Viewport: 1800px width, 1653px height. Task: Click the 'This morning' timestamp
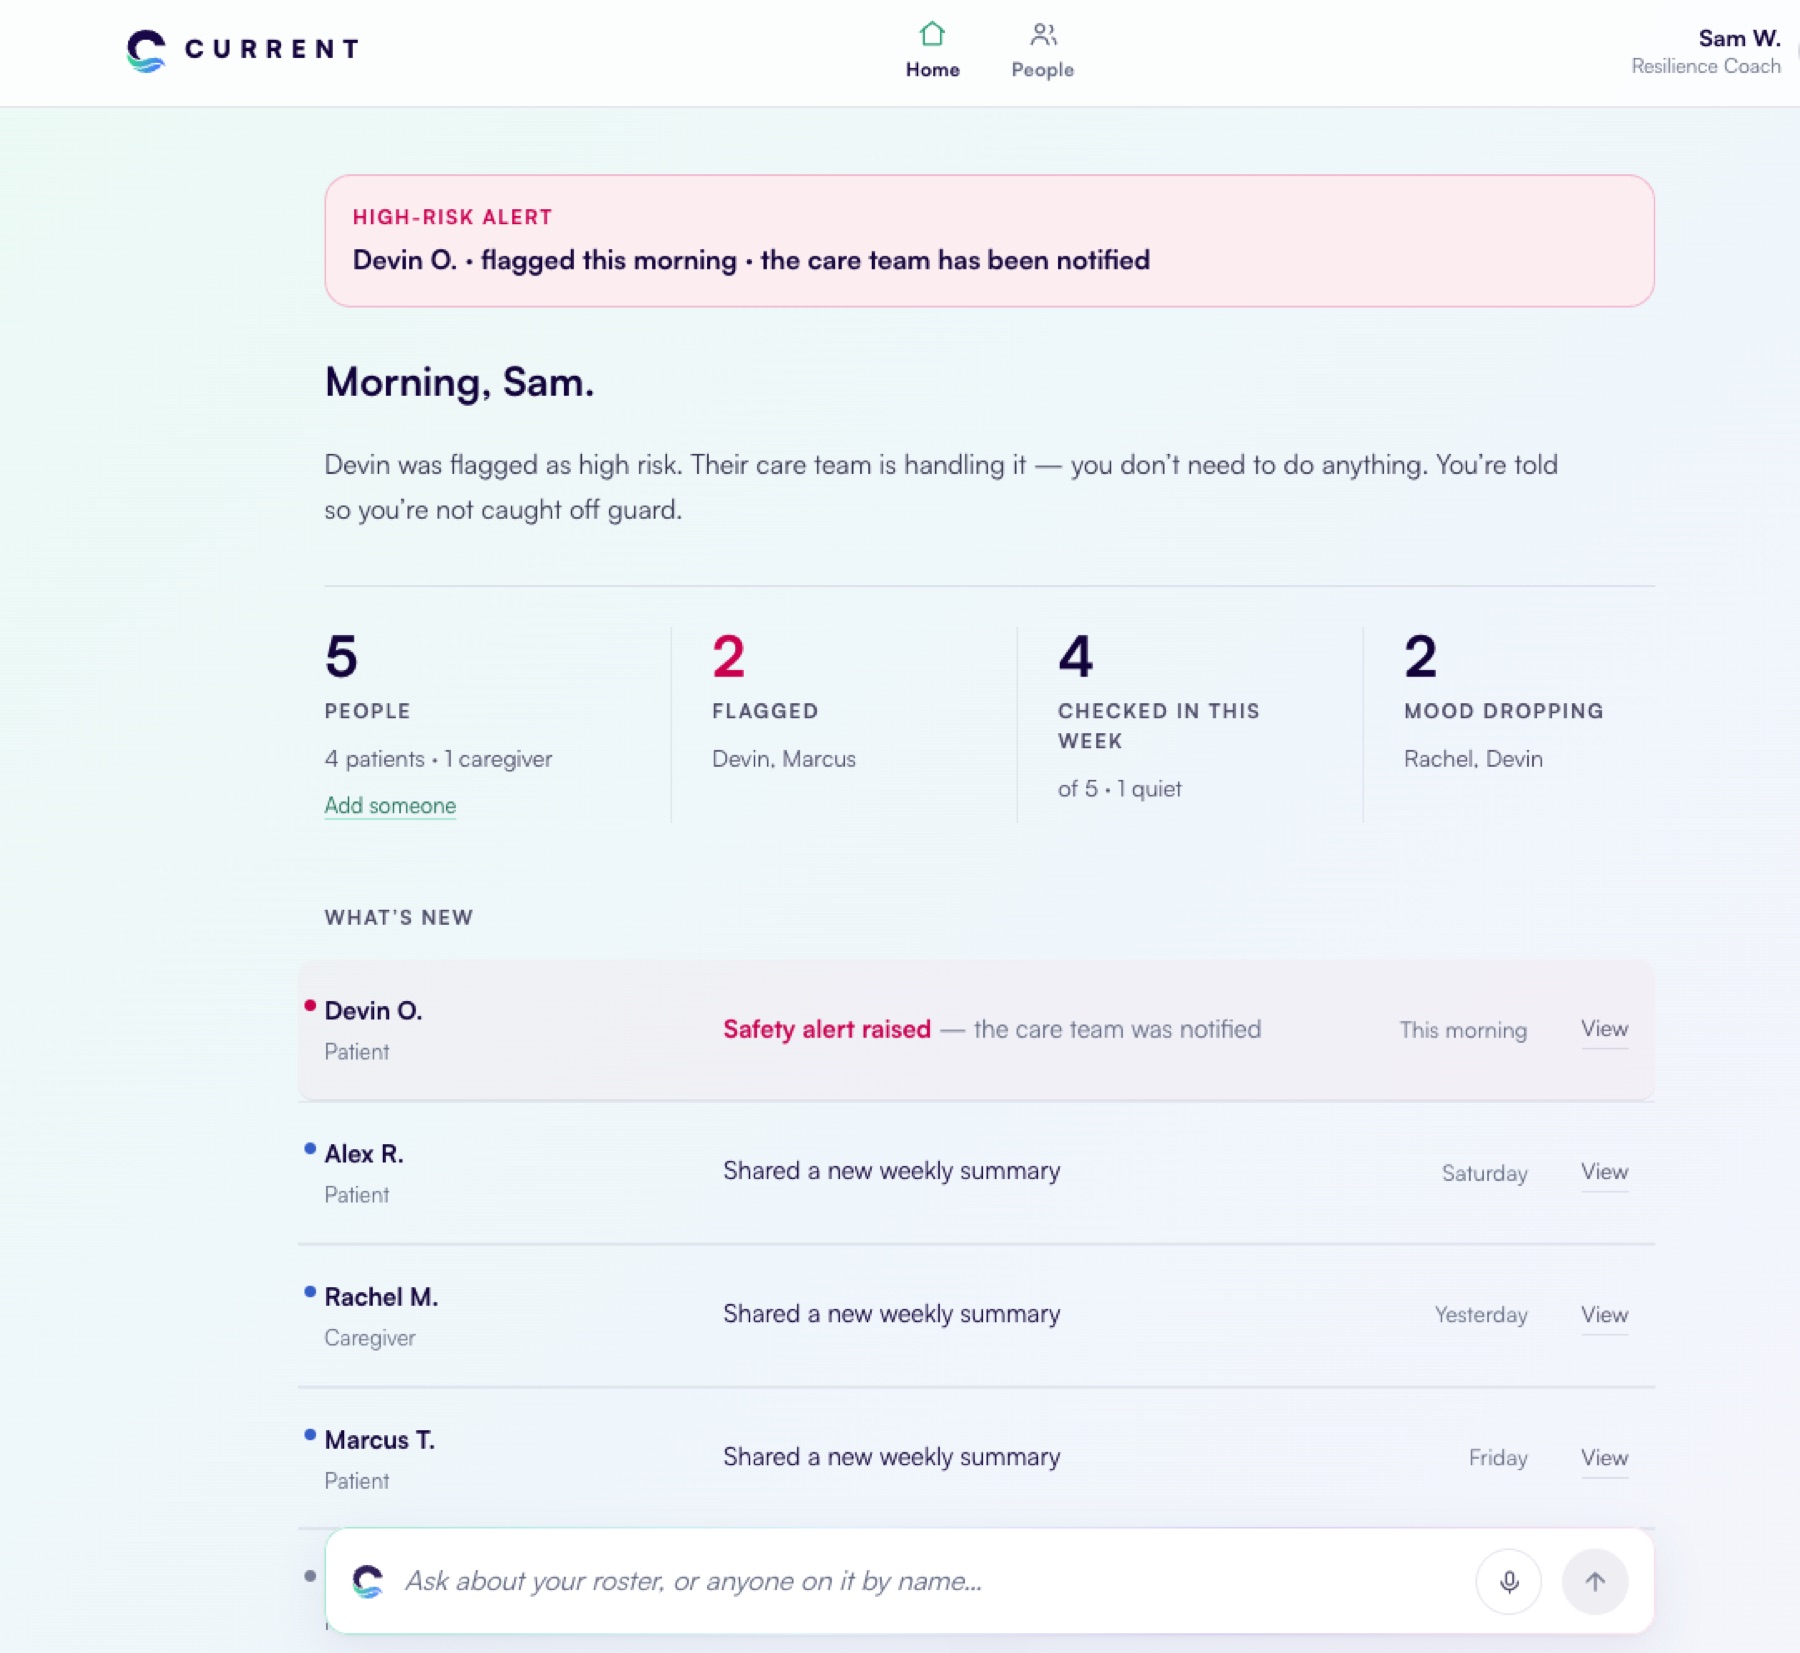[x=1463, y=1030]
